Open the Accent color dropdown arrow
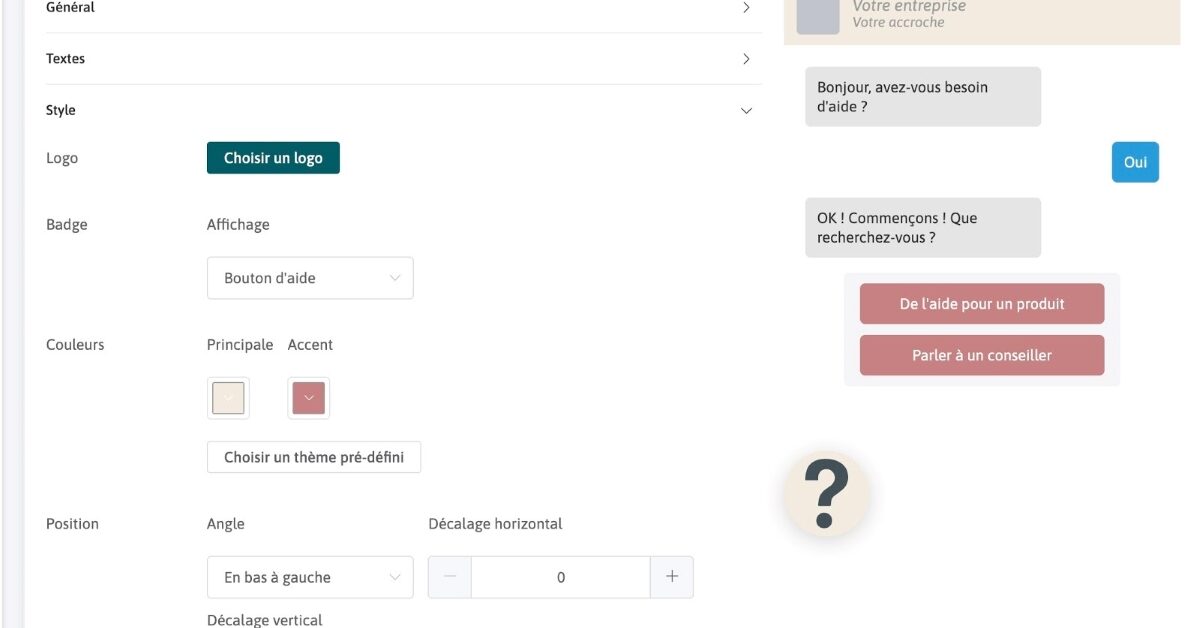The height and width of the screenshot is (628, 1200). pos(308,397)
